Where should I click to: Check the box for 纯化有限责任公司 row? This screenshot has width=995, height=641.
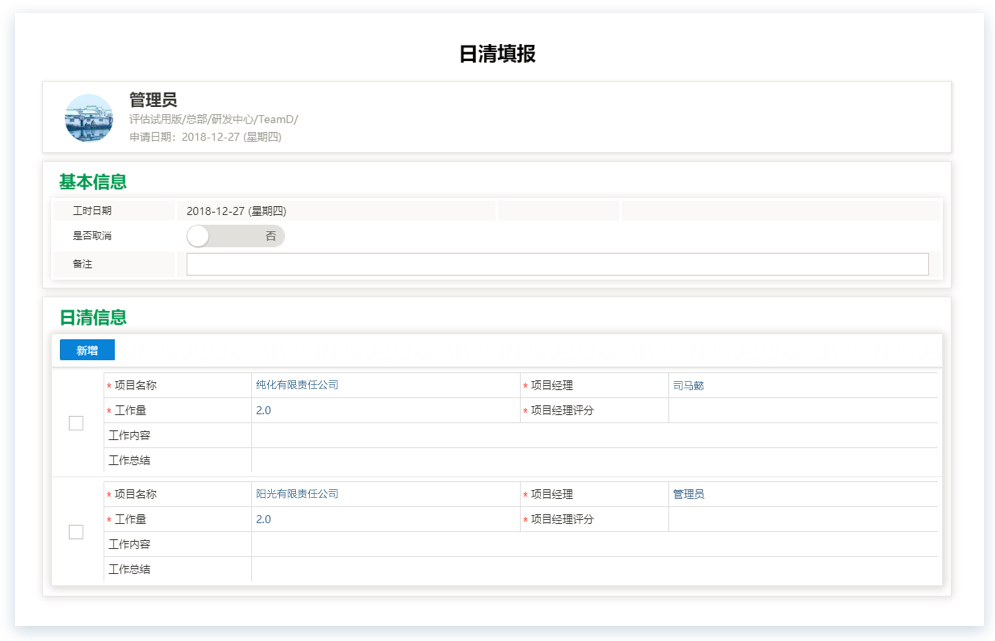[76, 423]
